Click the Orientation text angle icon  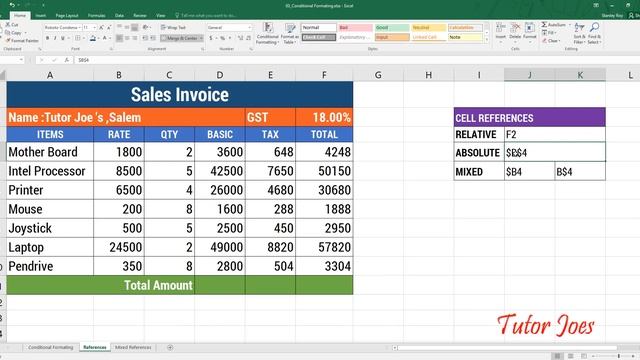(x=145, y=27)
